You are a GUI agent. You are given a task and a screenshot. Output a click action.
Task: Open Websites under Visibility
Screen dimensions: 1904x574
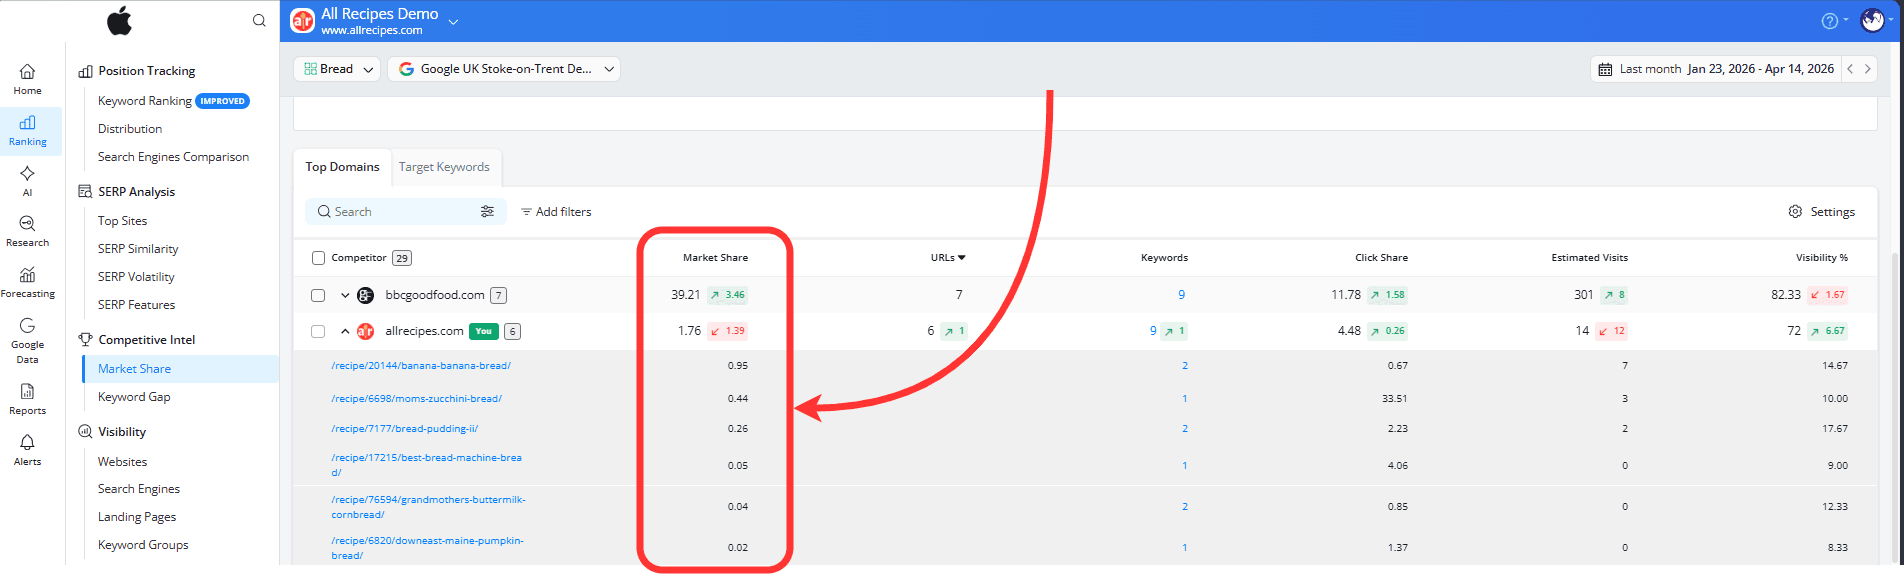coord(122,462)
